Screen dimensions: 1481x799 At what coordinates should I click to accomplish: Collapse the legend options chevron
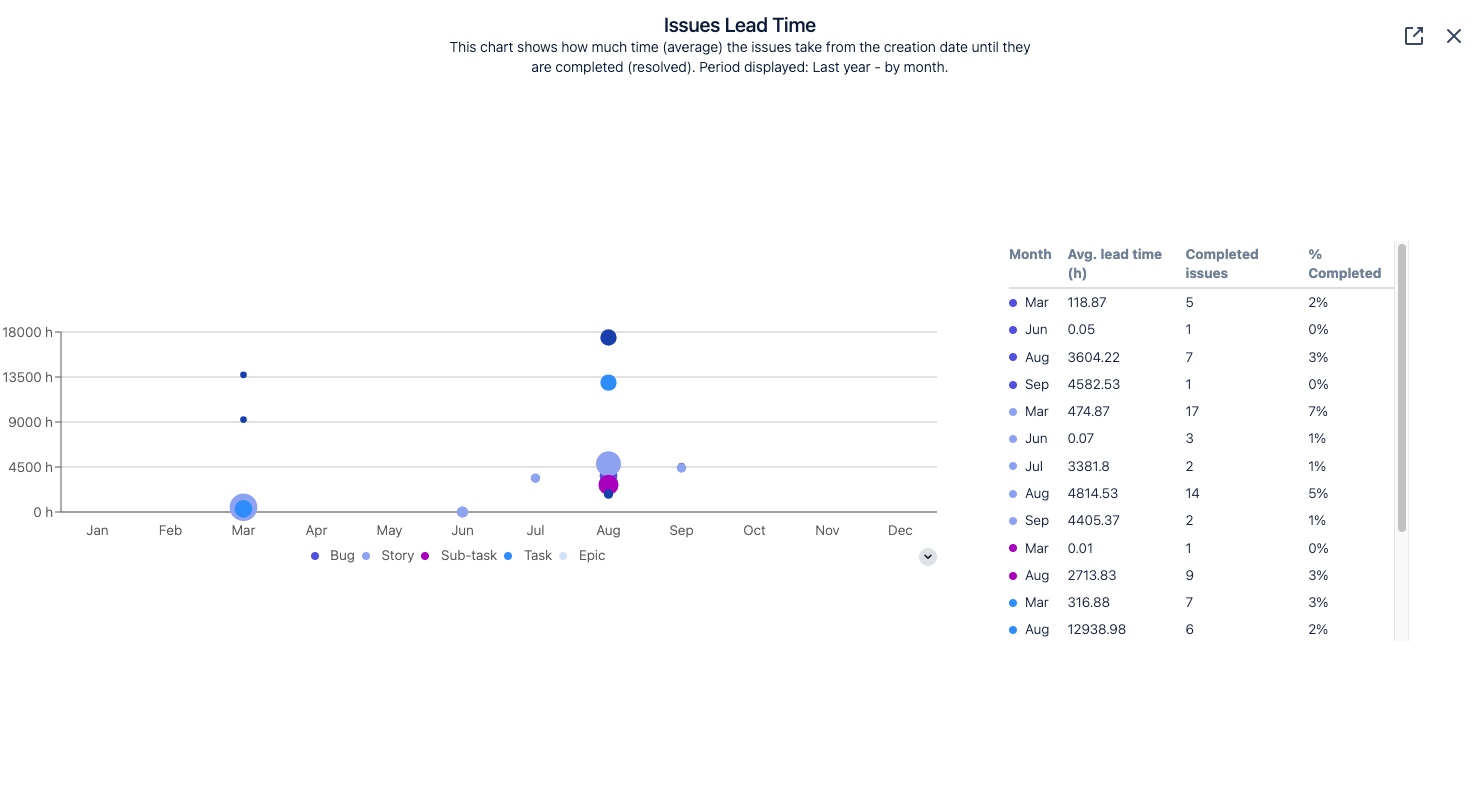coord(927,556)
